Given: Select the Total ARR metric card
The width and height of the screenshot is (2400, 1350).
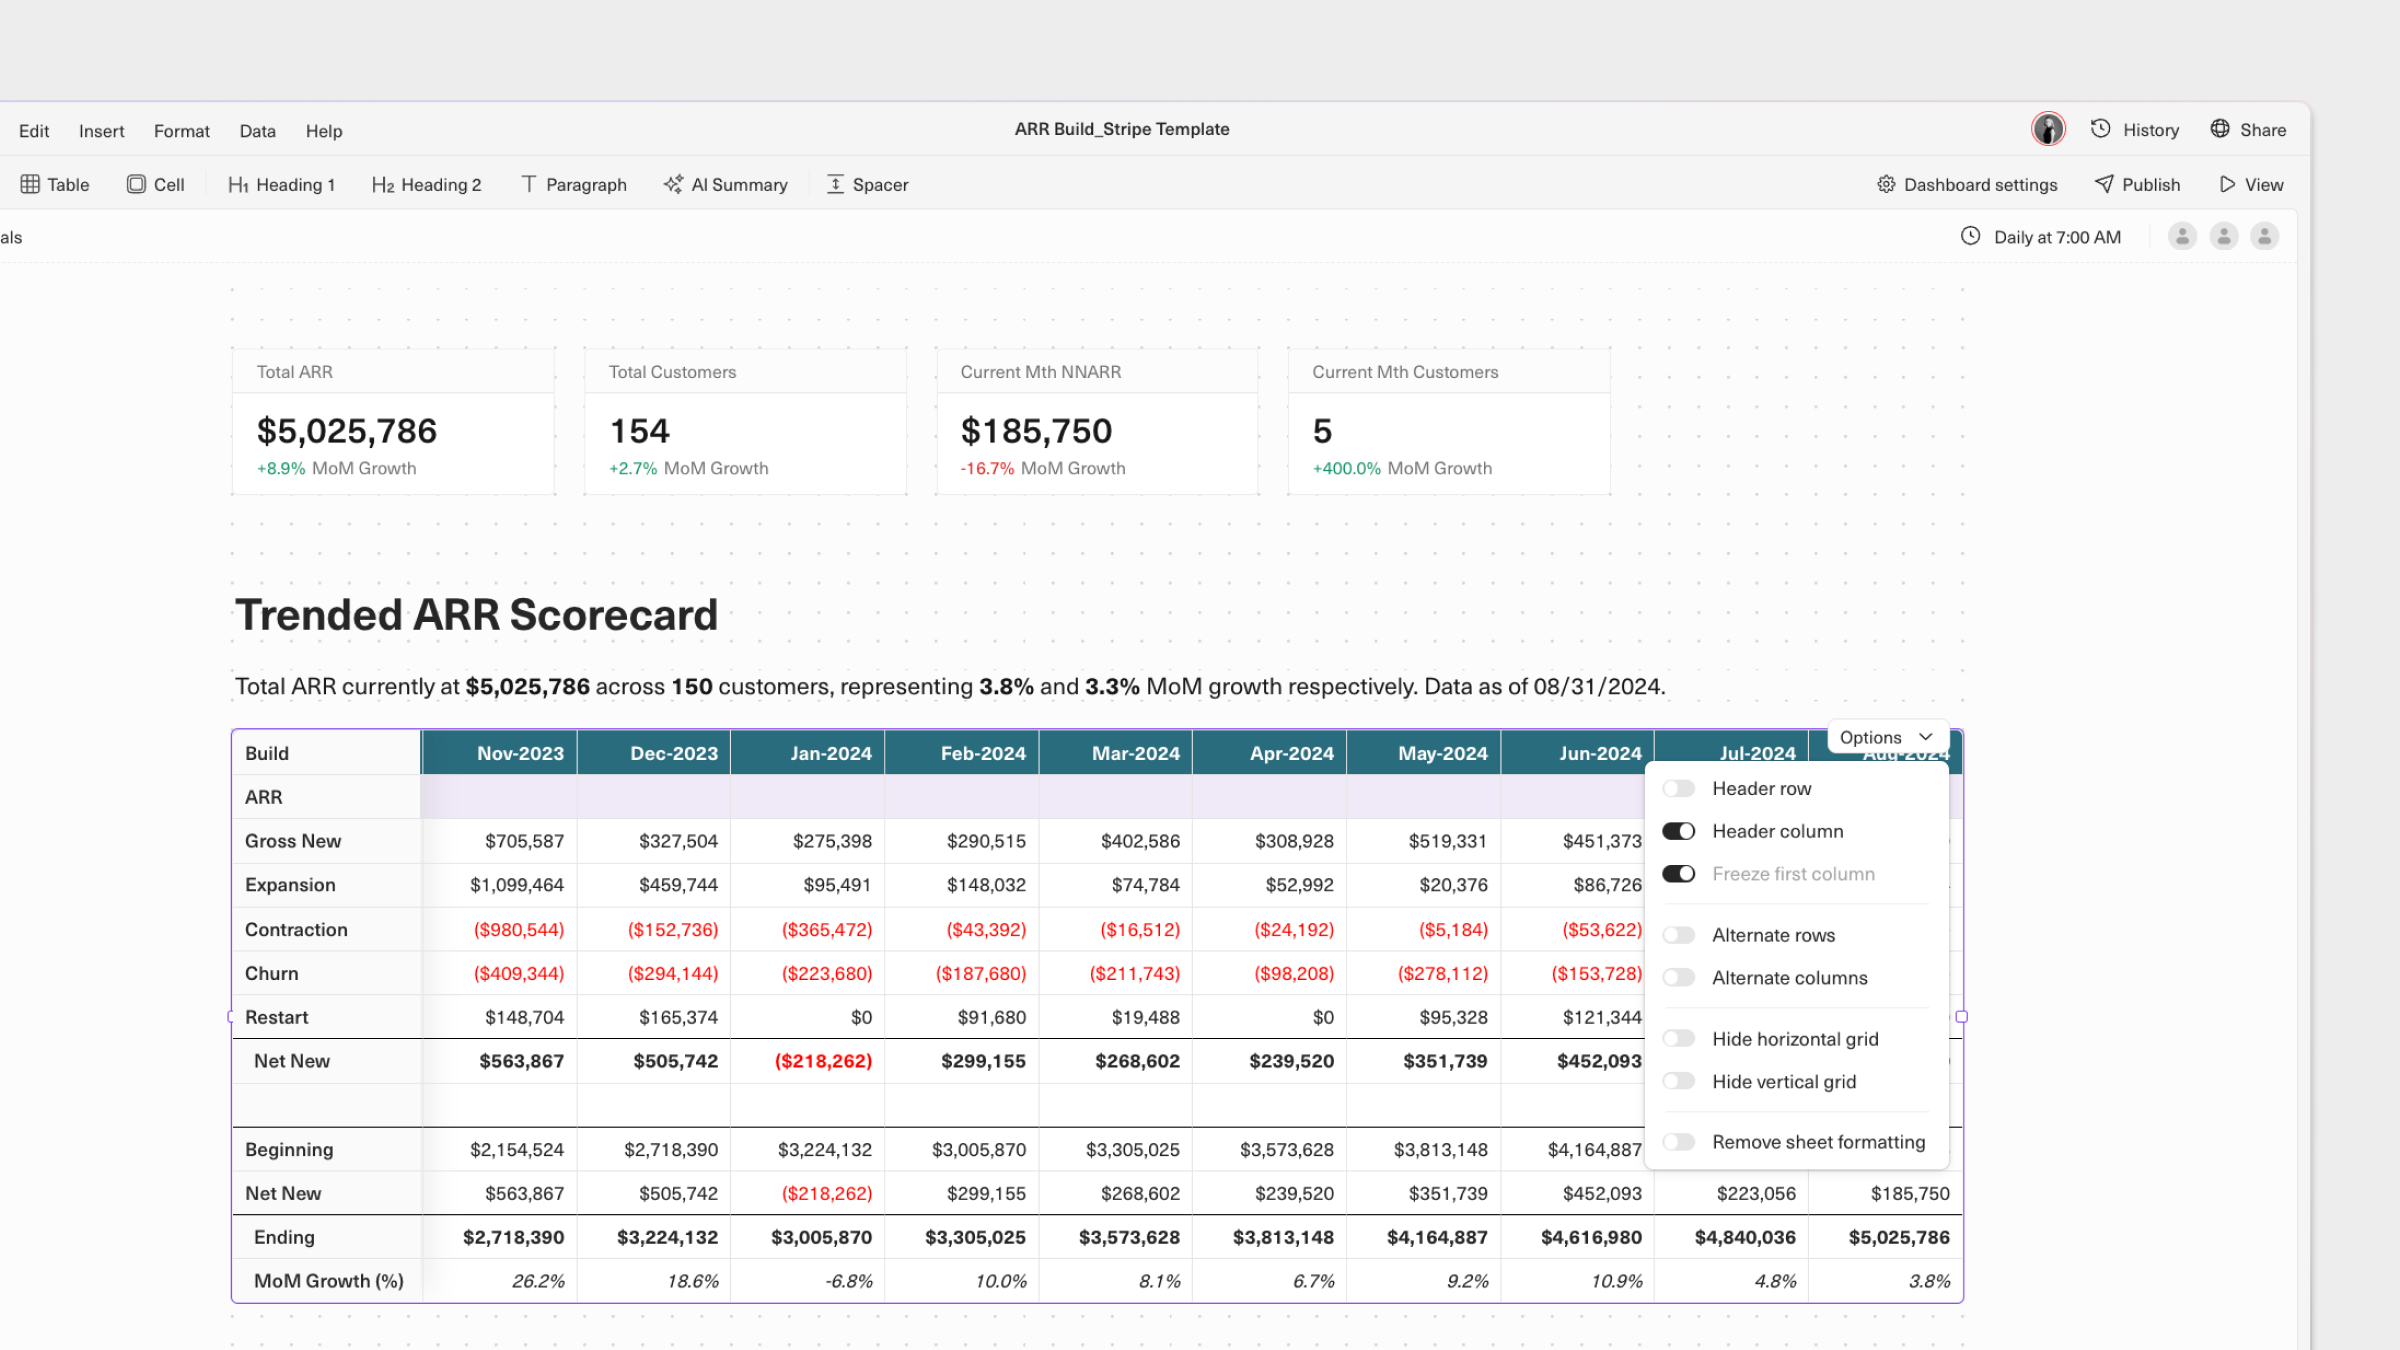Looking at the screenshot, I should tap(393, 421).
